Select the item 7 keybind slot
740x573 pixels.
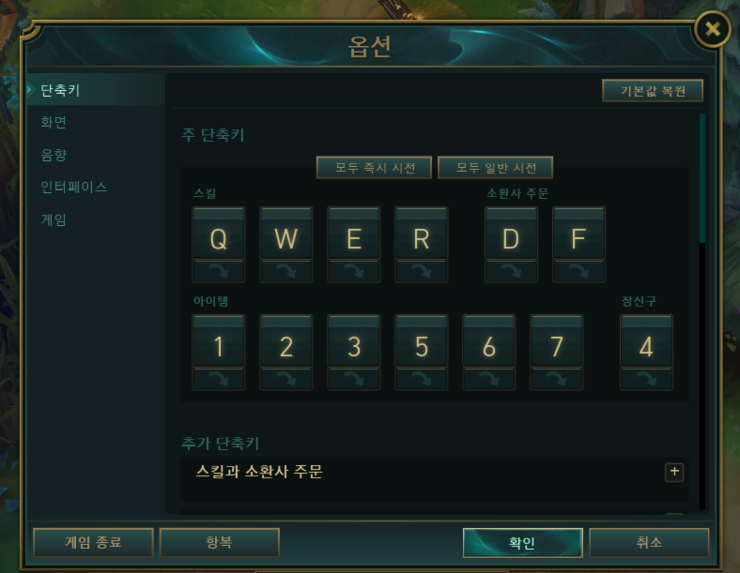pos(556,341)
